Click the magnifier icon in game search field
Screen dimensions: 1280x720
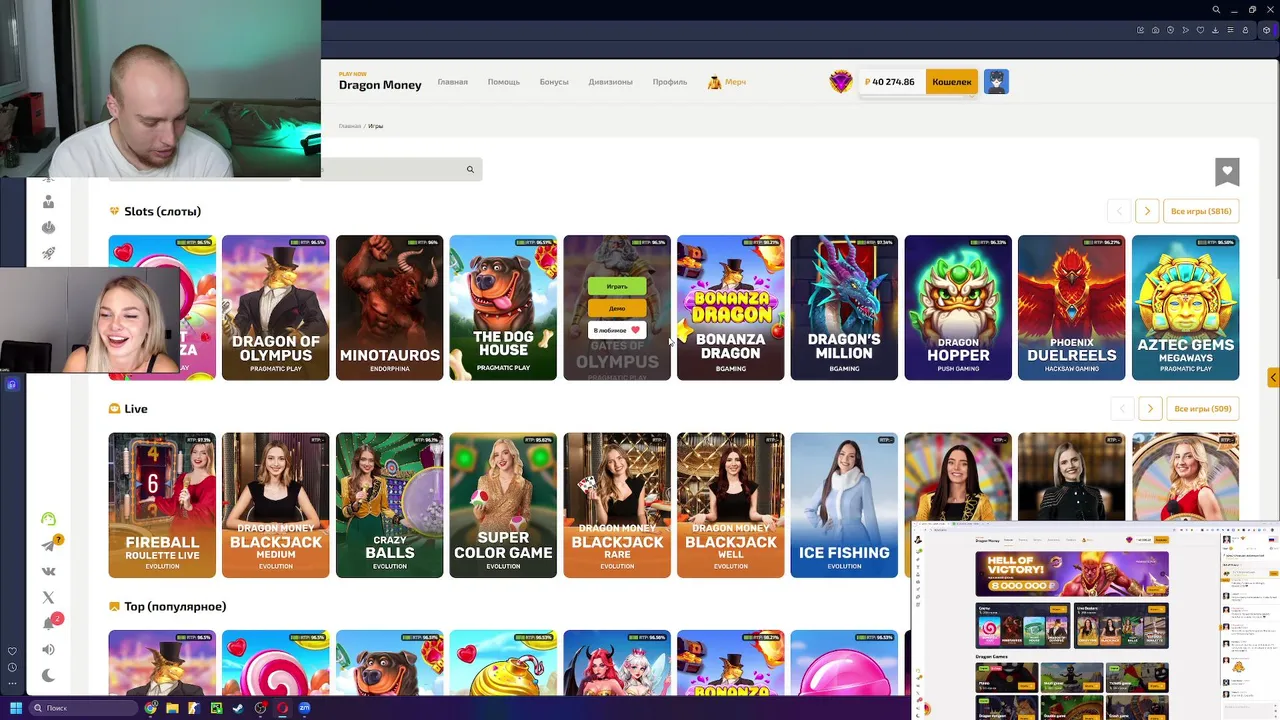(470, 170)
